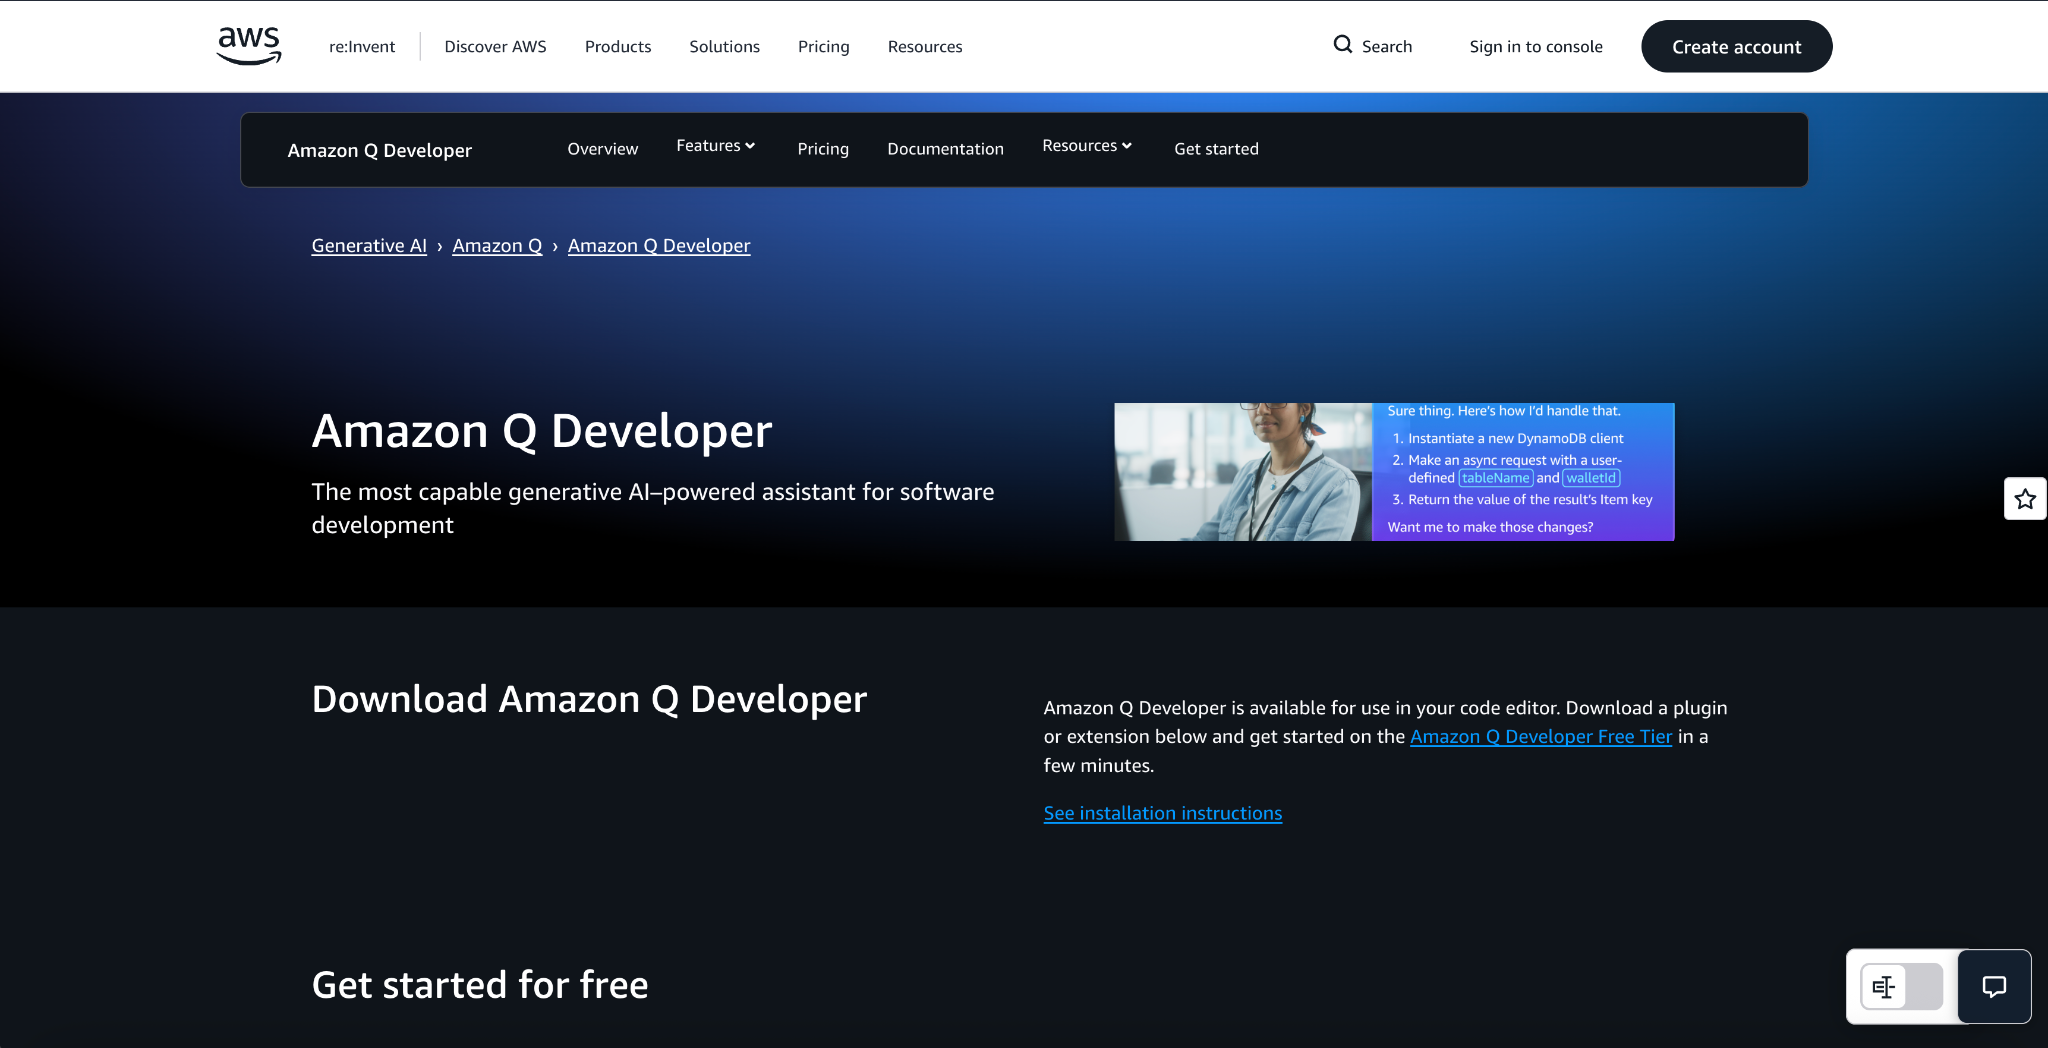Open re:Invent menu item
The width and height of the screenshot is (2048, 1048).
click(362, 46)
